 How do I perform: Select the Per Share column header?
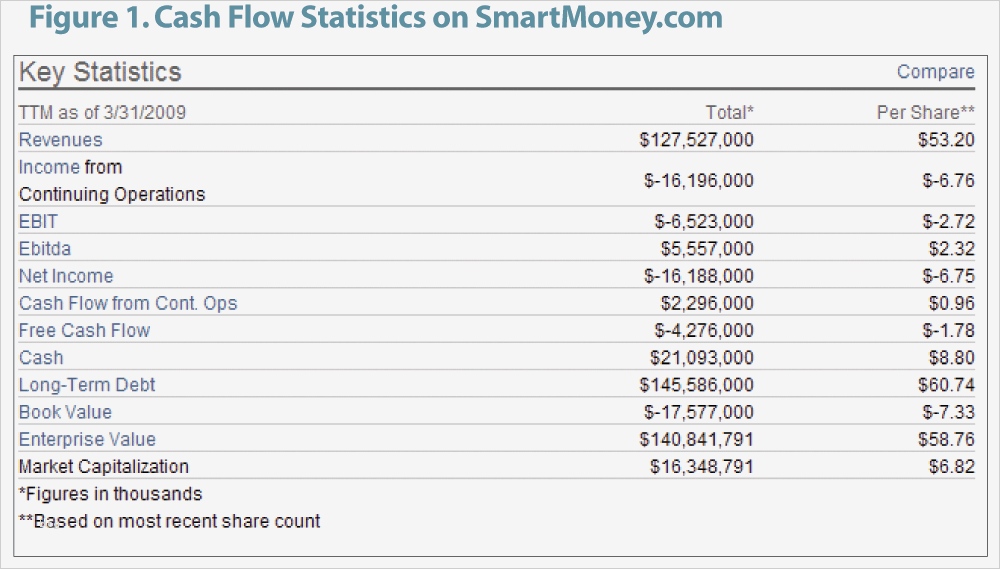click(925, 112)
